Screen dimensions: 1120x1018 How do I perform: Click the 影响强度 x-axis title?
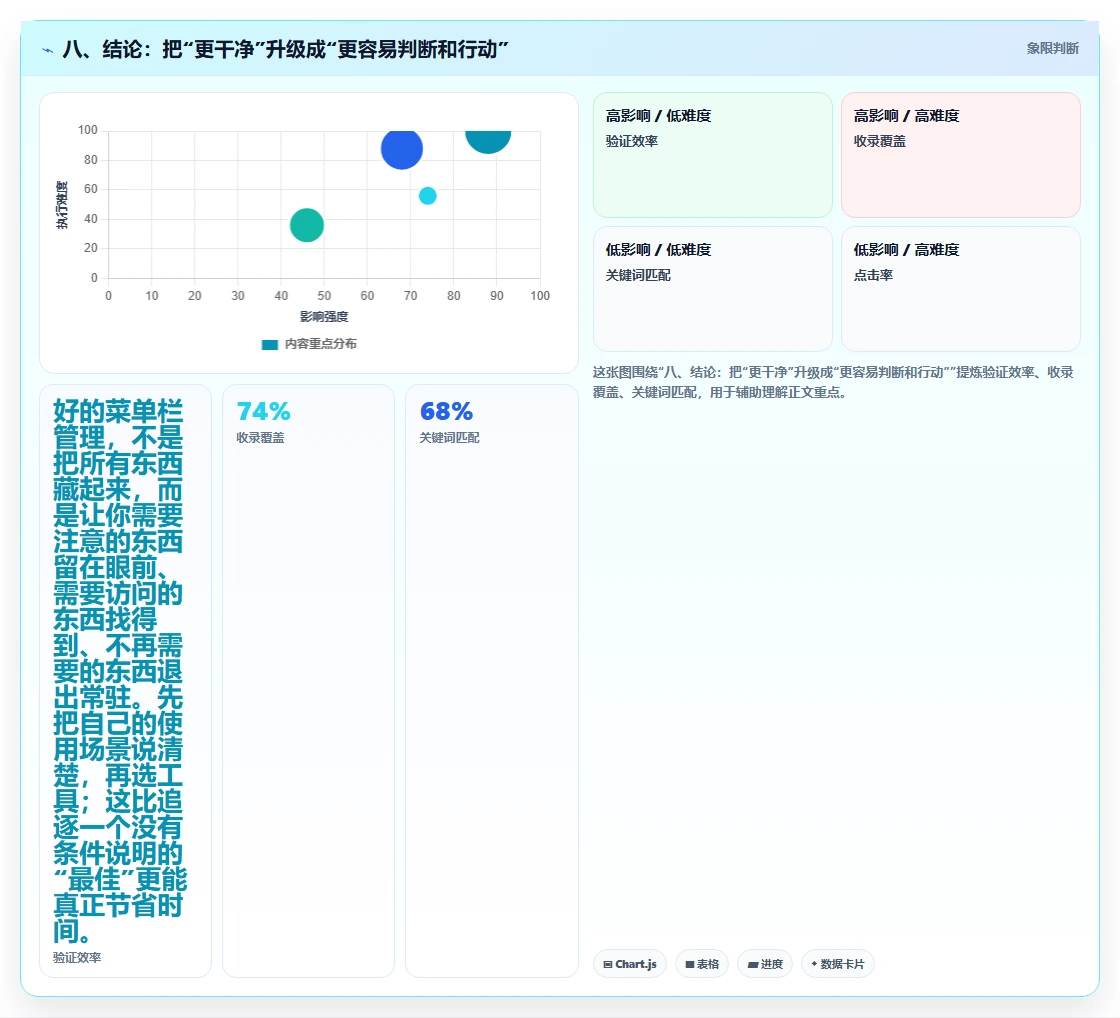point(324,316)
